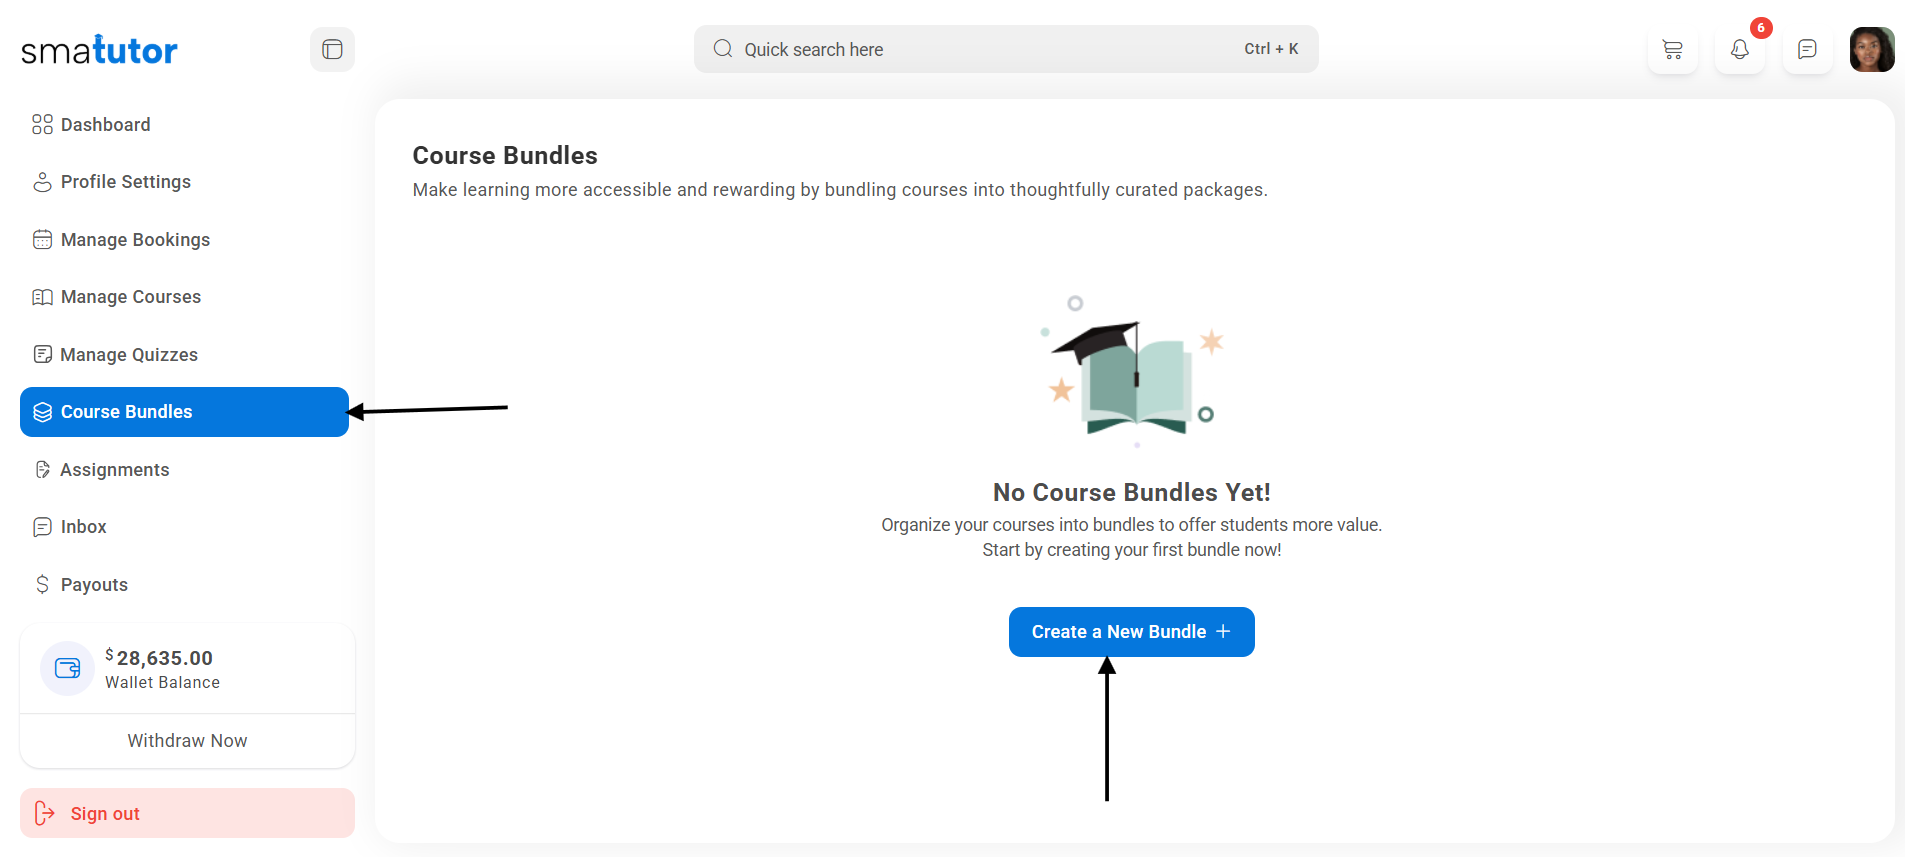Toggle the sidebar collapse button

point(332,50)
